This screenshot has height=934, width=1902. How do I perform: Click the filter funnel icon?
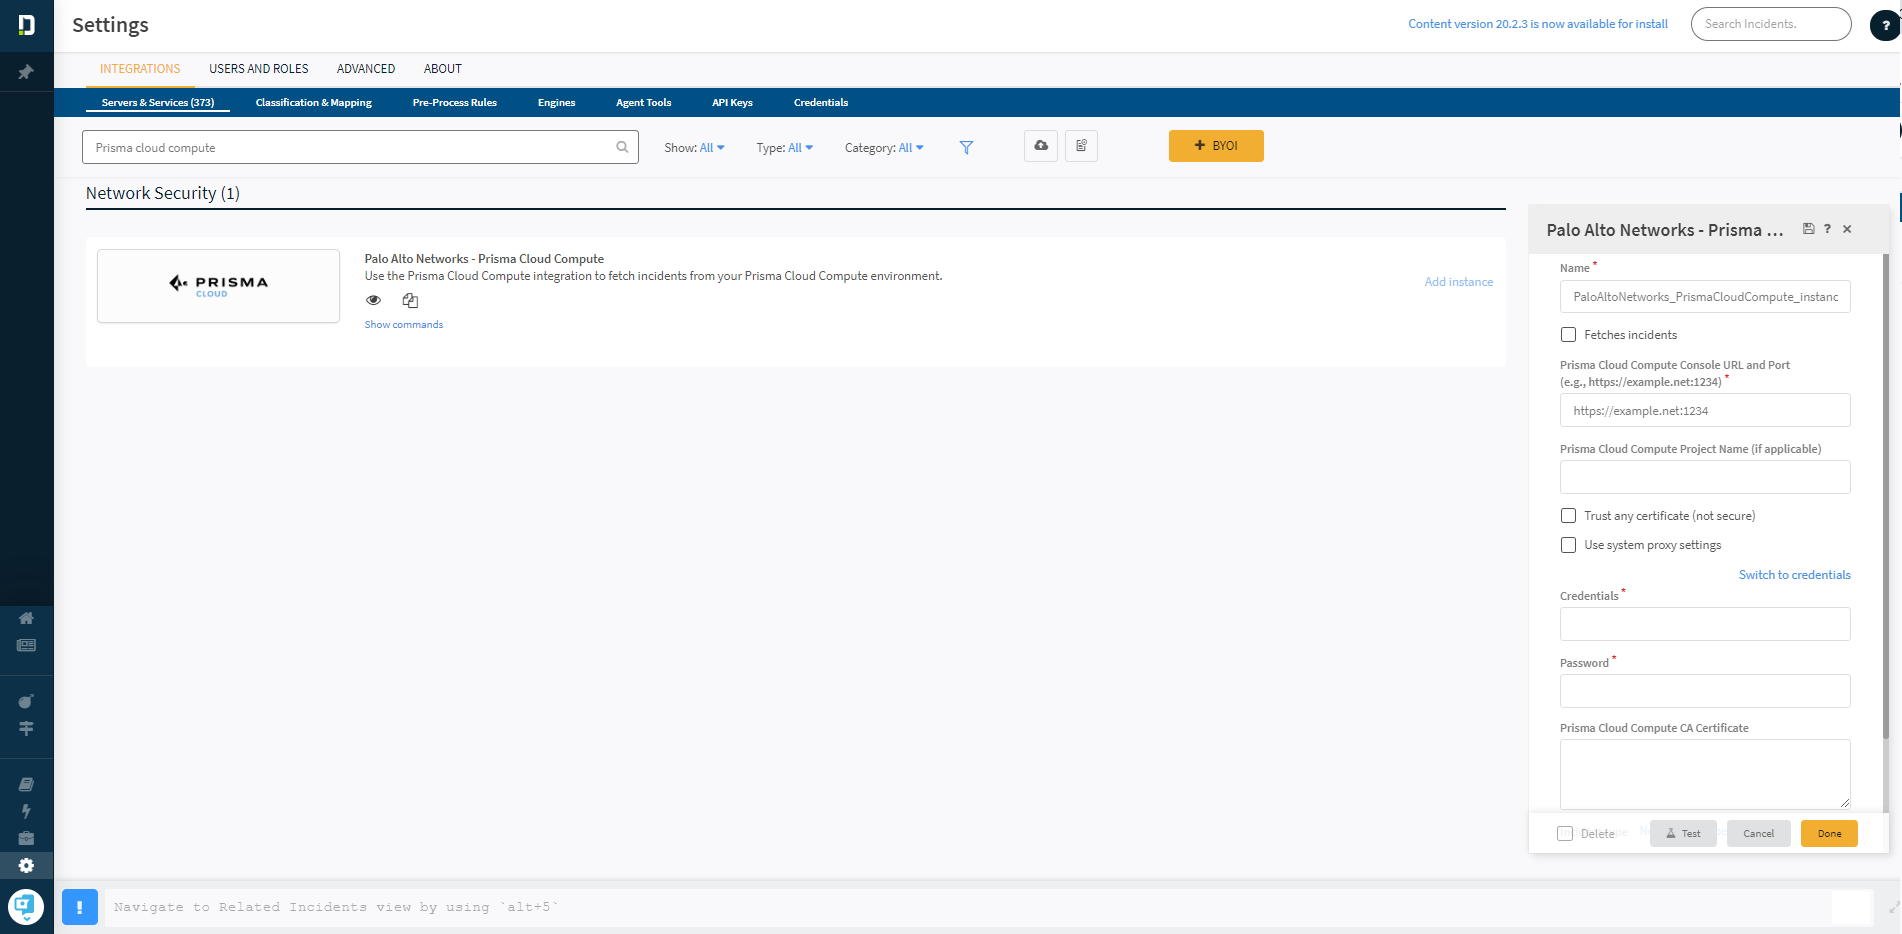click(966, 147)
